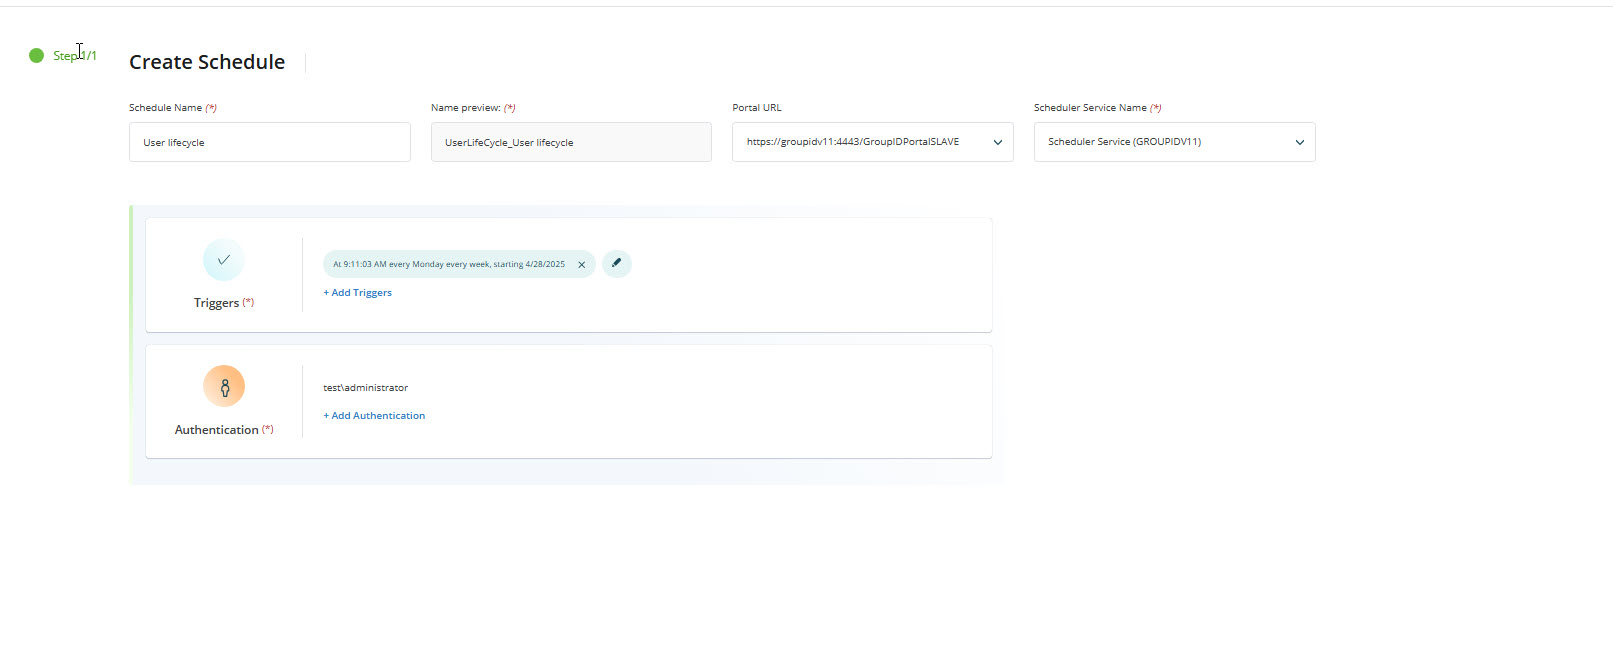
Task: Click the Schedule Name input field
Action: 270,142
